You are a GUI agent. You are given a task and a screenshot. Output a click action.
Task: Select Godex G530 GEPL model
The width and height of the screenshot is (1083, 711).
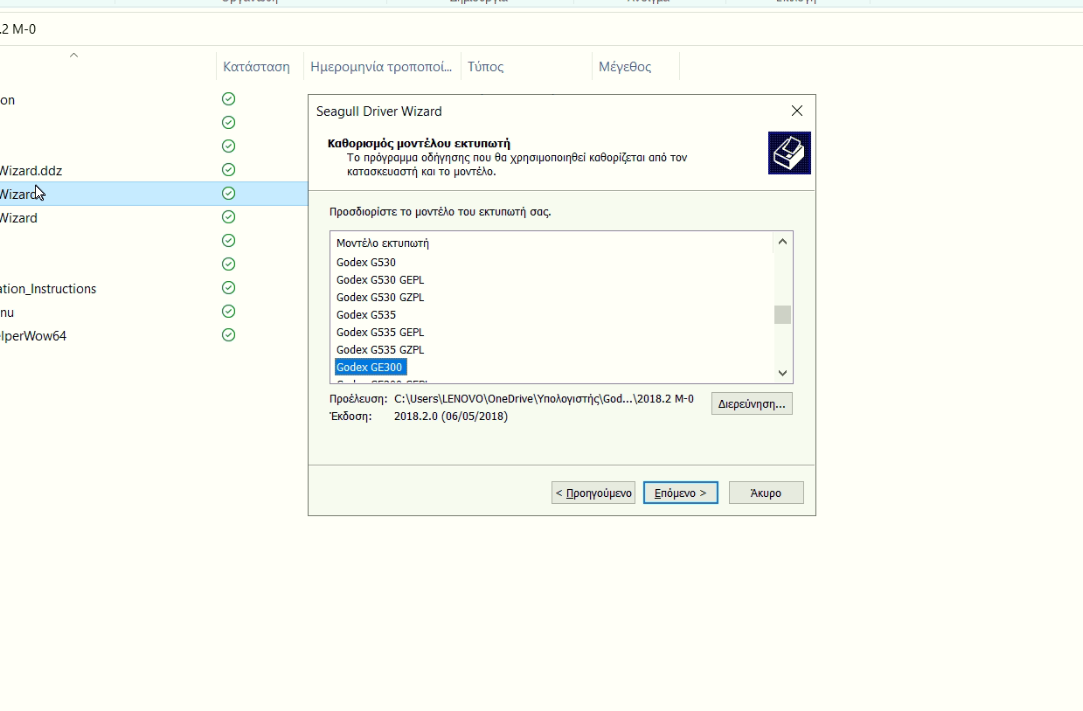click(x=380, y=280)
